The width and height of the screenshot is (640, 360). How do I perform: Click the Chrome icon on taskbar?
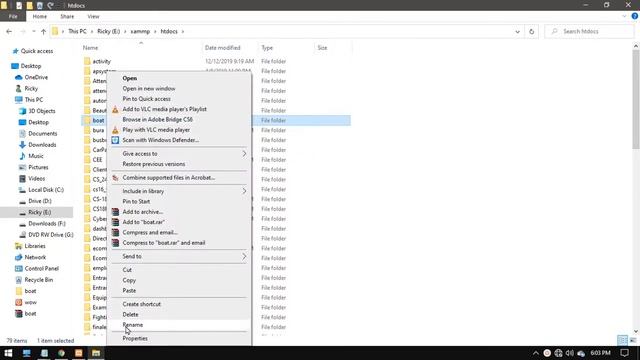tap(61, 353)
